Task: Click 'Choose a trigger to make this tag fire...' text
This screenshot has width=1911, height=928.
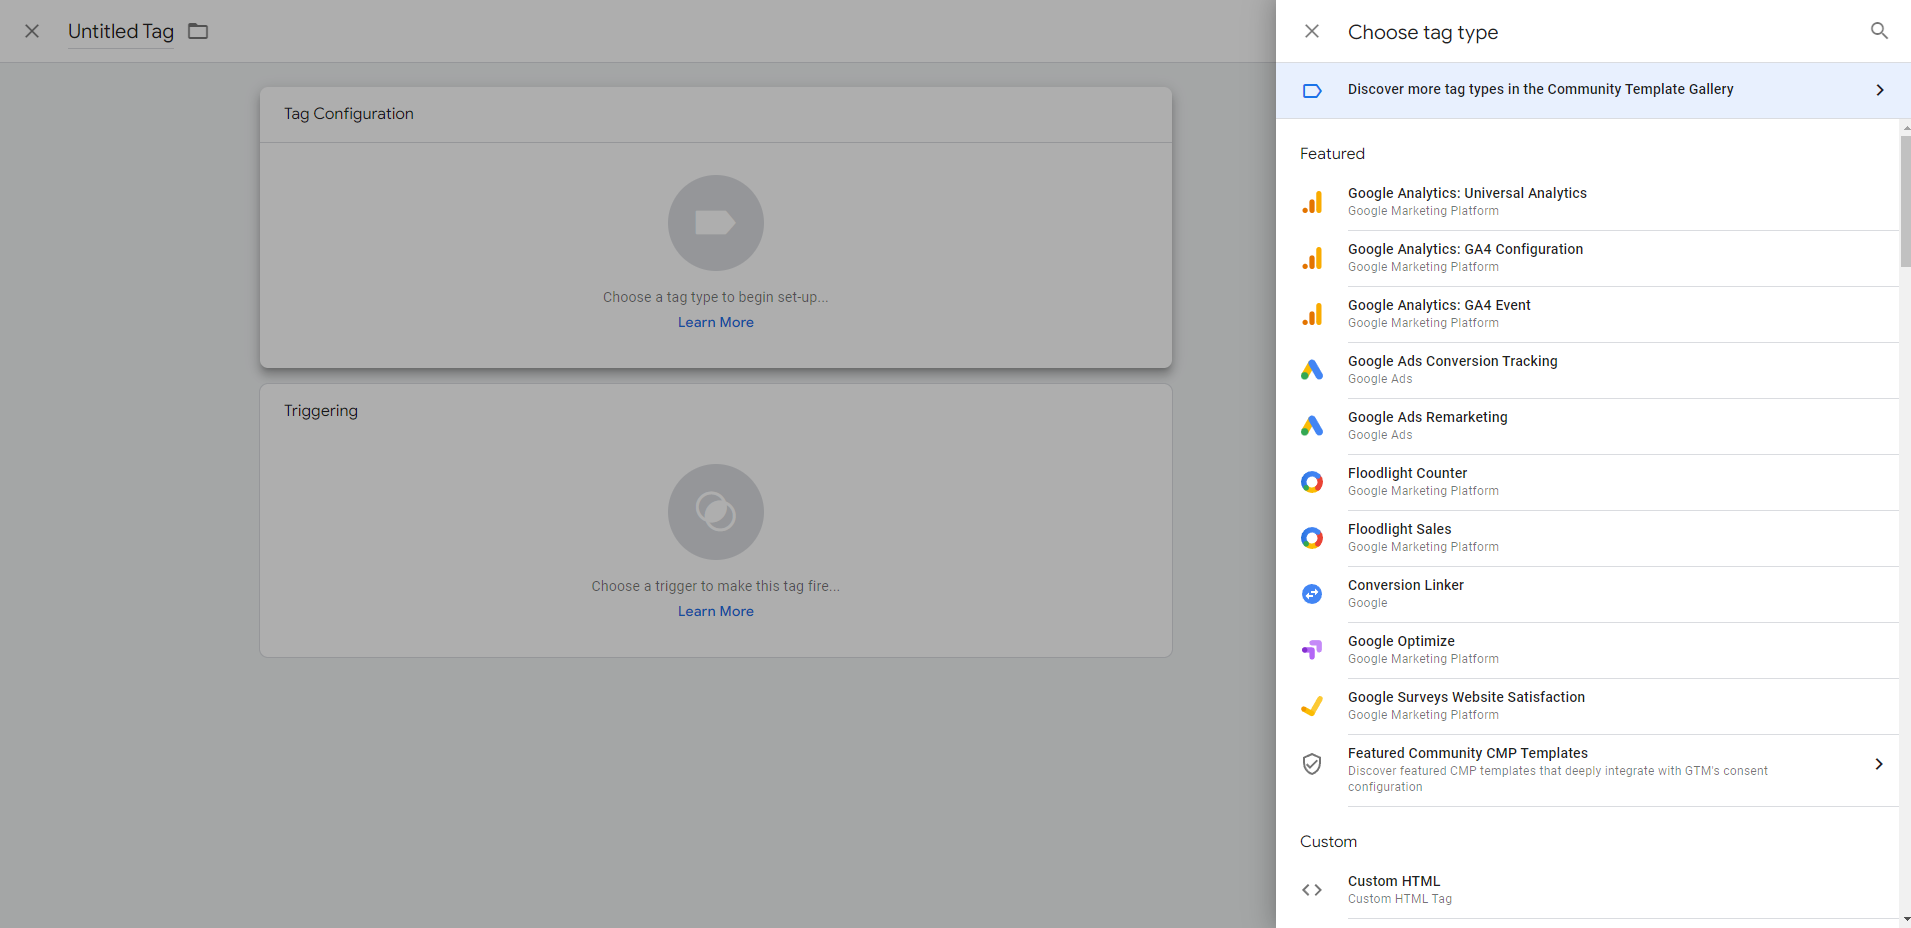Action: pyautogui.click(x=716, y=586)
